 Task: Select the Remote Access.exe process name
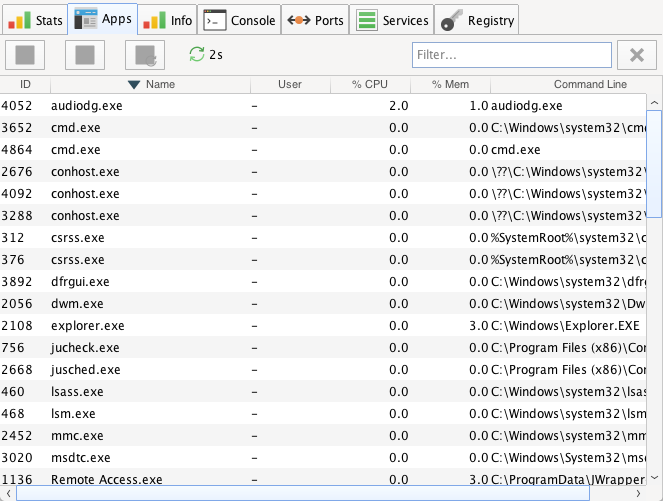coord(107,479)
